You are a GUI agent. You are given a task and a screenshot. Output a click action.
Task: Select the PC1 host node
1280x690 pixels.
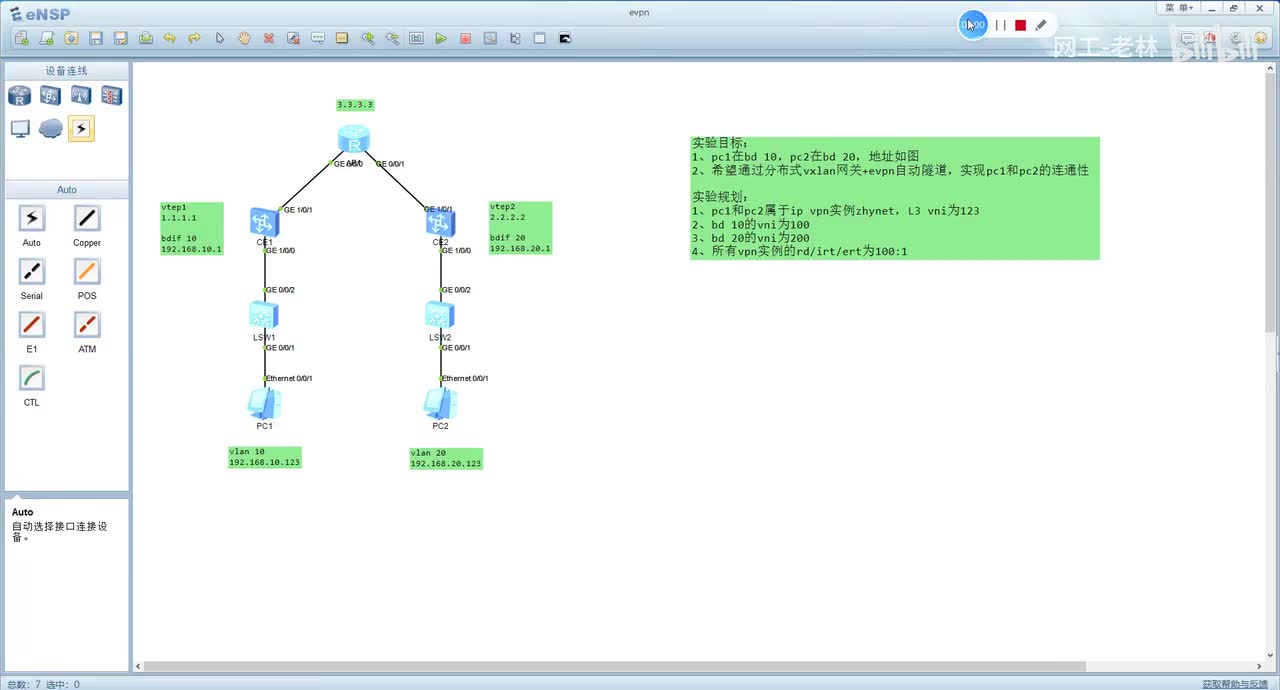264,404
